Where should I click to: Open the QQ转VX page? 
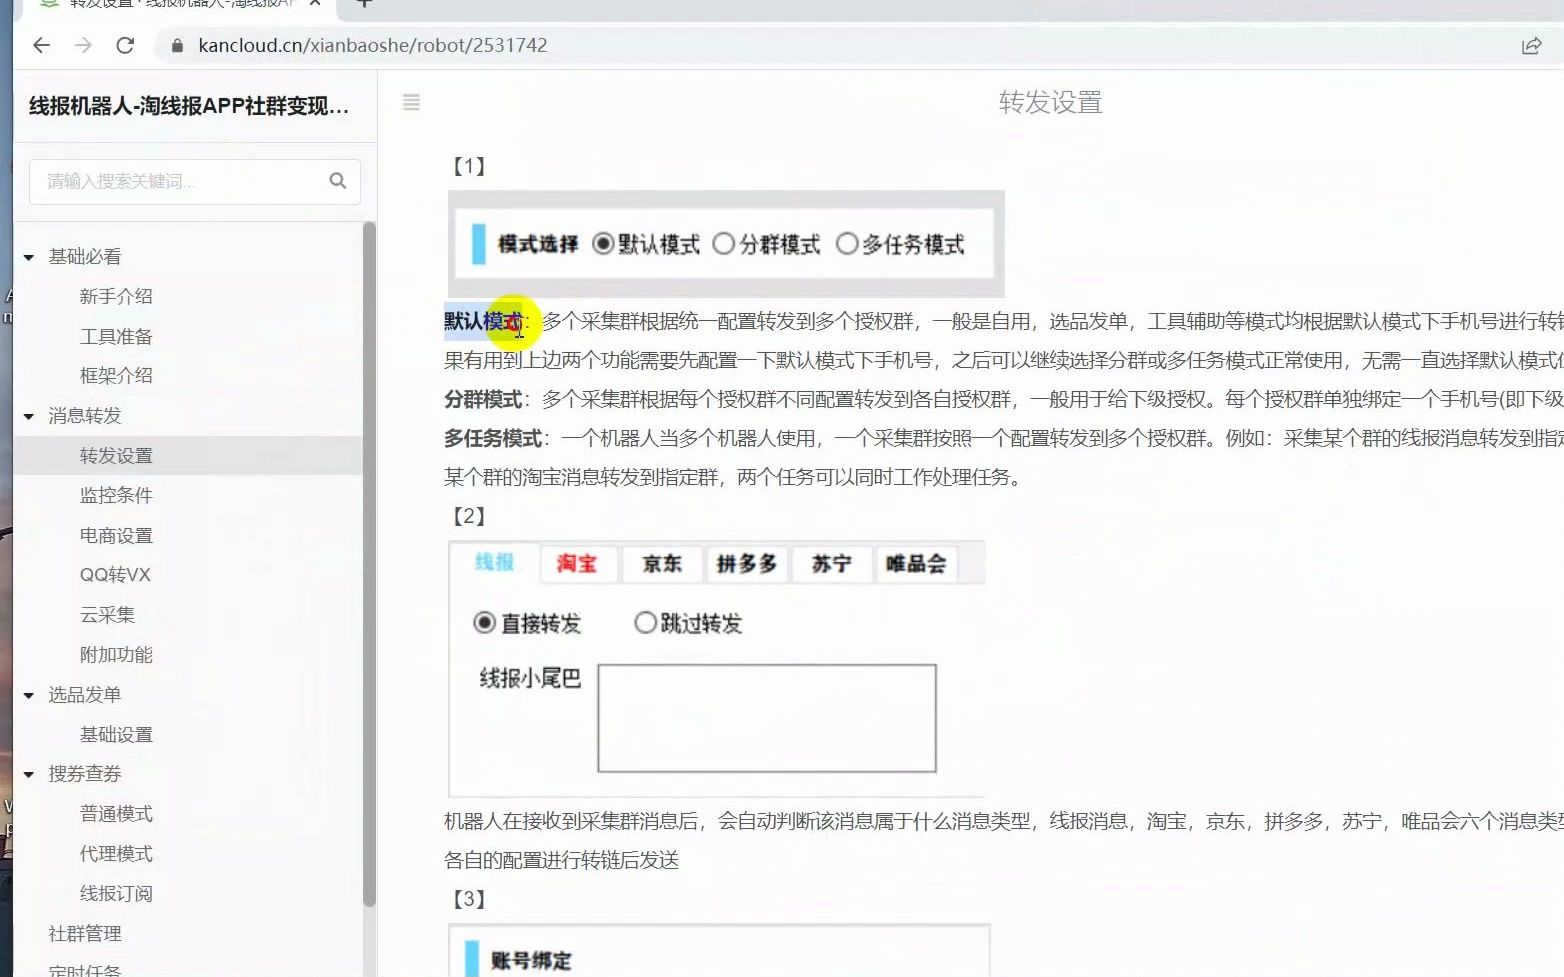tap(115, 575)
